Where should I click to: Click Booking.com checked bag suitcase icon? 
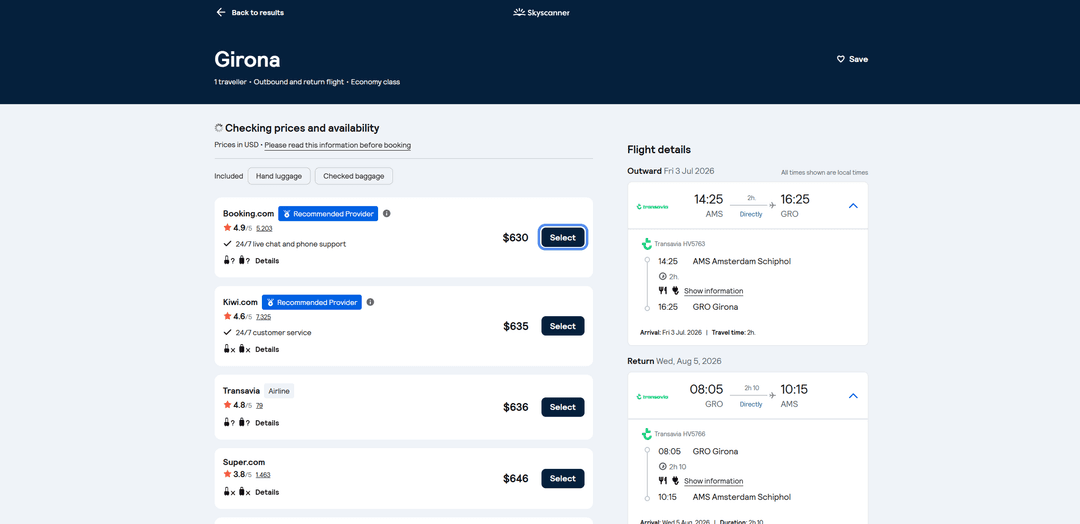242,260
